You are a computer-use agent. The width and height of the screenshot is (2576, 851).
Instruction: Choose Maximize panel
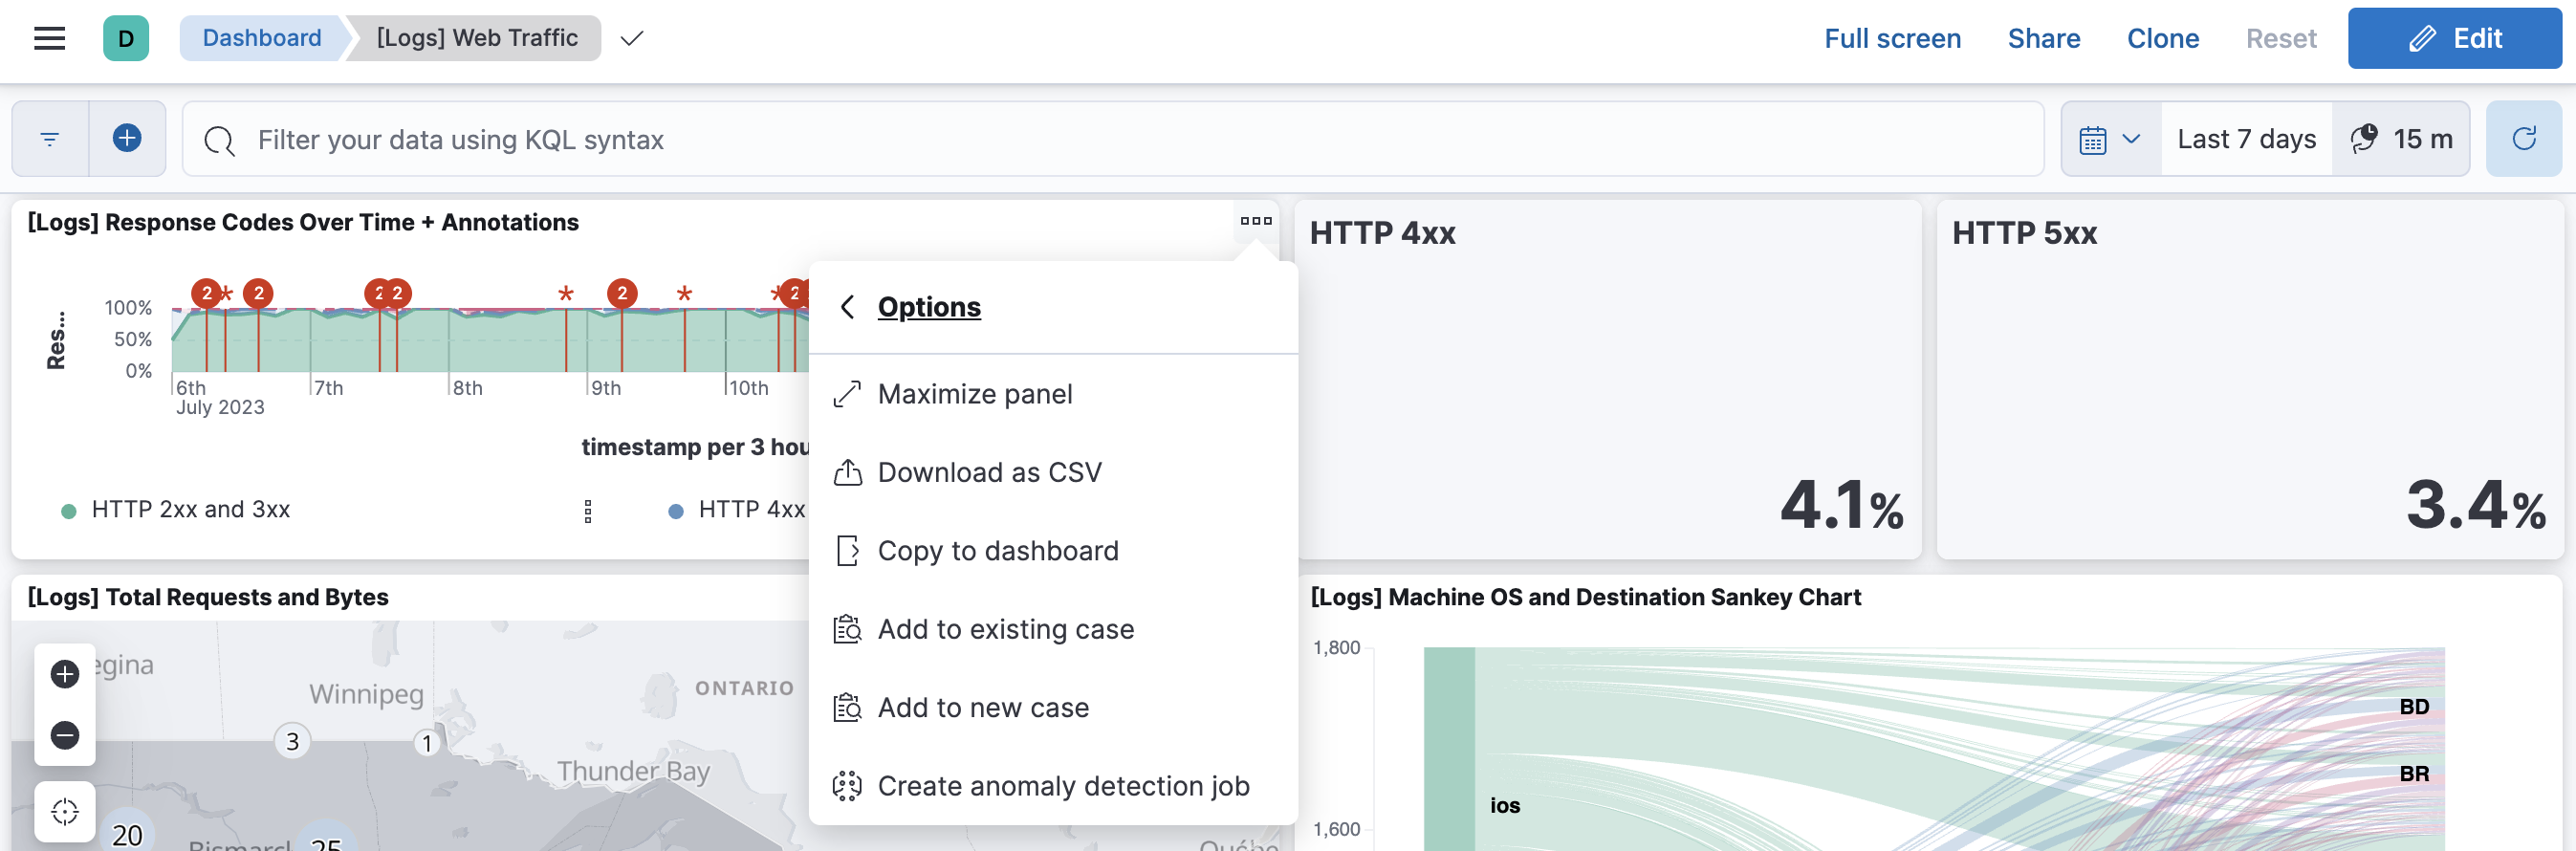(1053, 394)
